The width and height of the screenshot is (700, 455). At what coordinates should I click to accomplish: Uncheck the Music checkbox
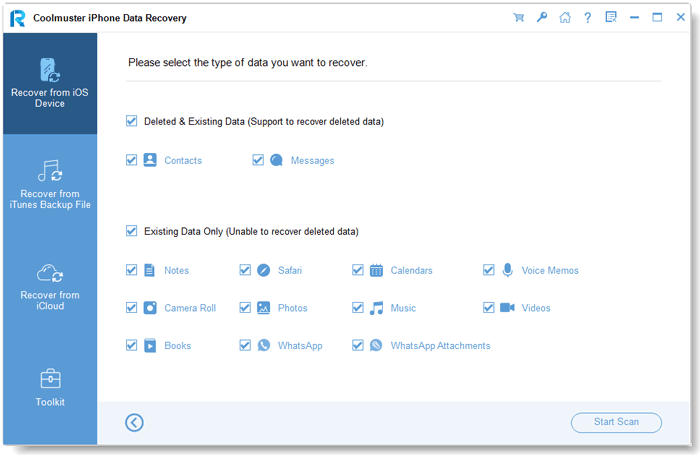click(358, 308)
